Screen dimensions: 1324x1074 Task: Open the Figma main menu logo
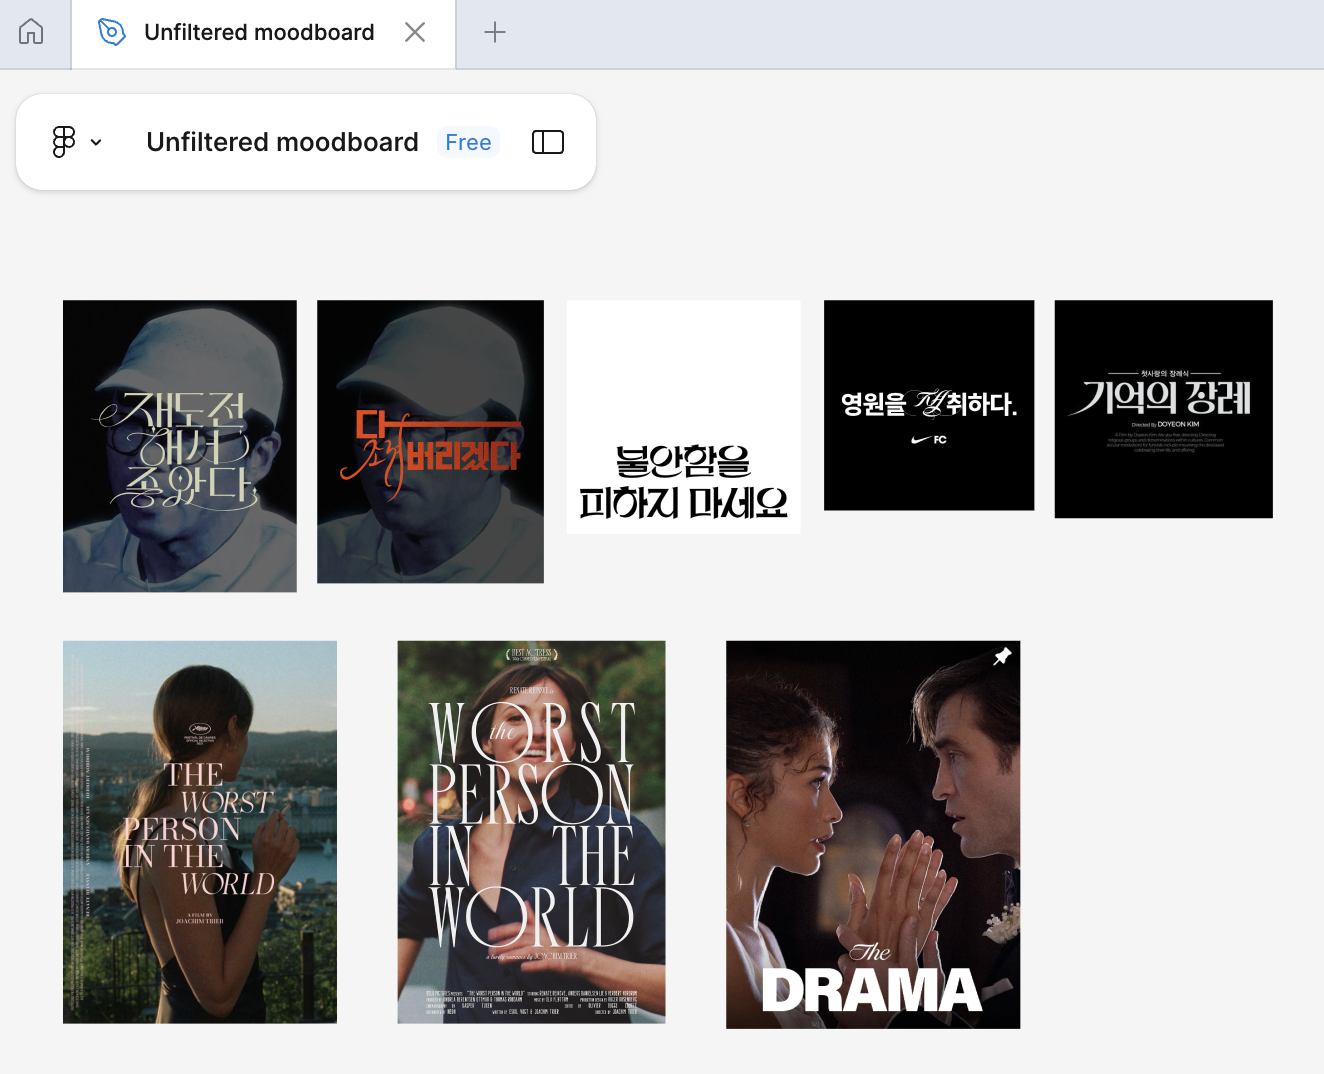[x=64, y=142]
